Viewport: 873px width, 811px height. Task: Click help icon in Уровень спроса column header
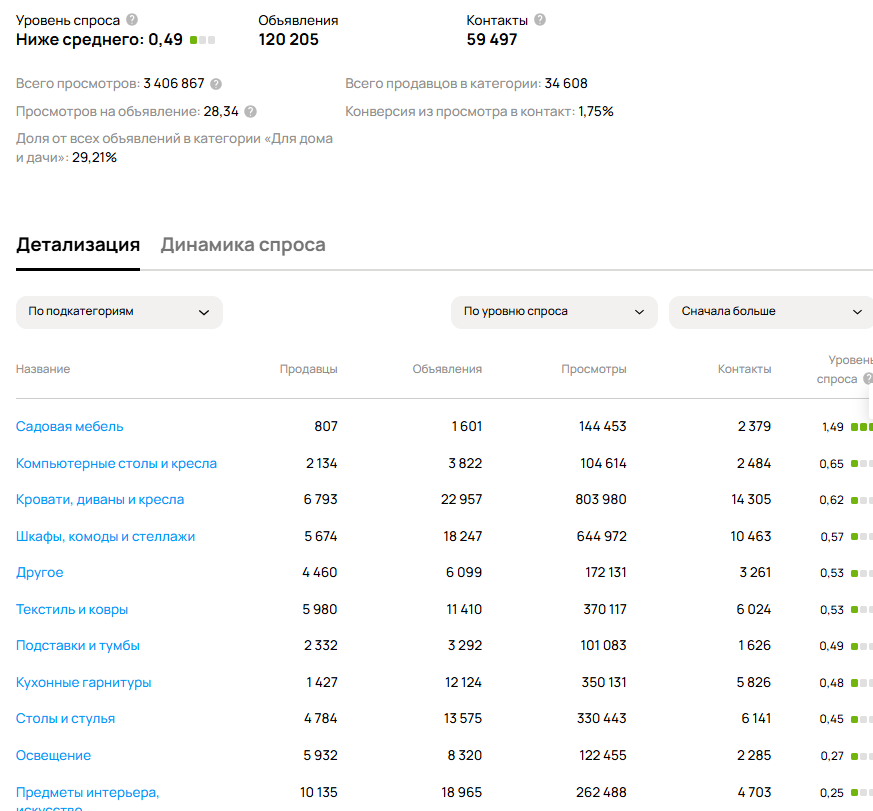(867, 379)
